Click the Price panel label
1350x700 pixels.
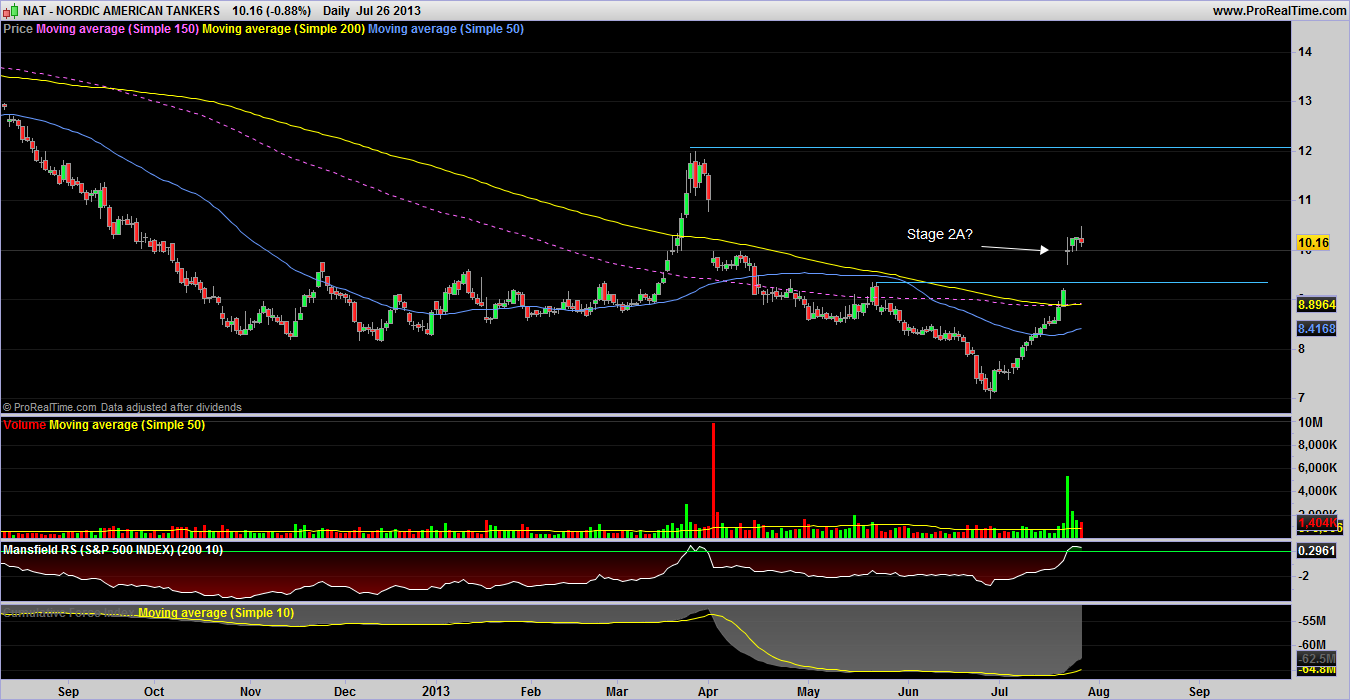click(x=18, y=29)
